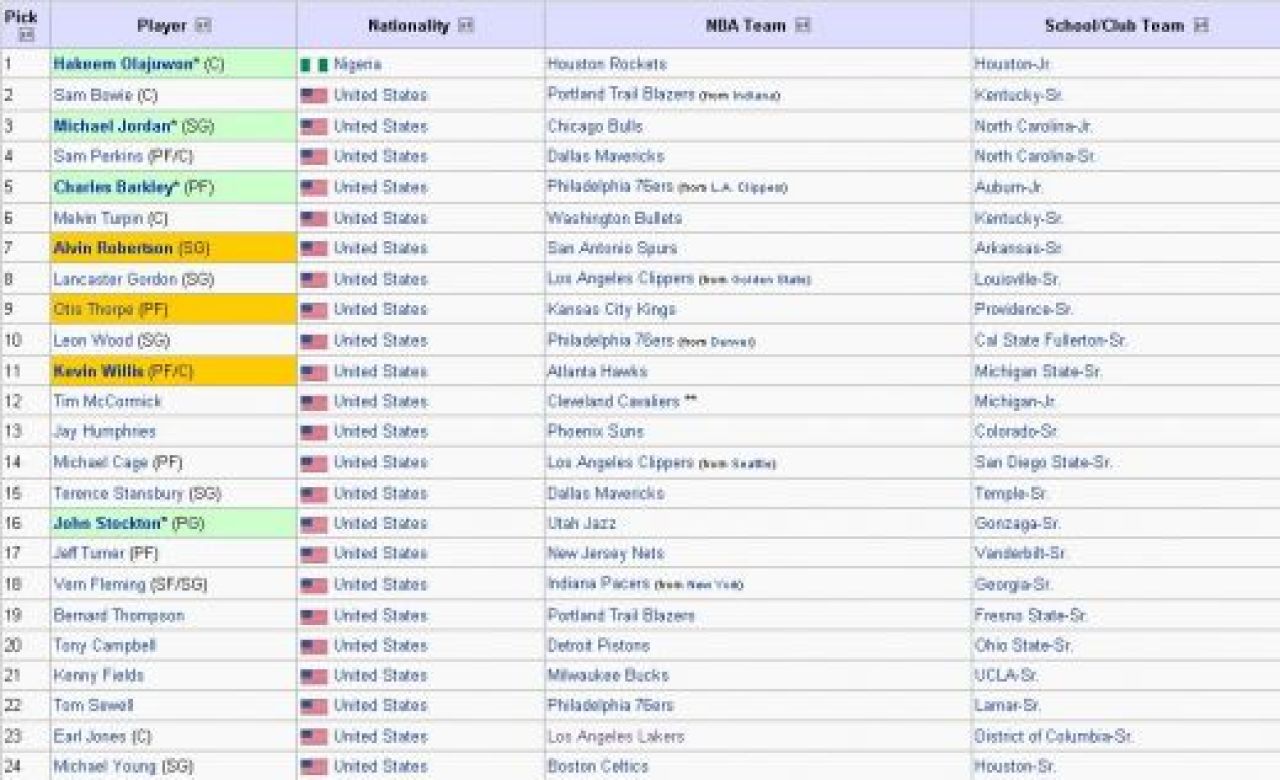1280x780 pixels.
Task: Click the US flag in Charles Barkley's row
Action: click(x=314, y=188)
